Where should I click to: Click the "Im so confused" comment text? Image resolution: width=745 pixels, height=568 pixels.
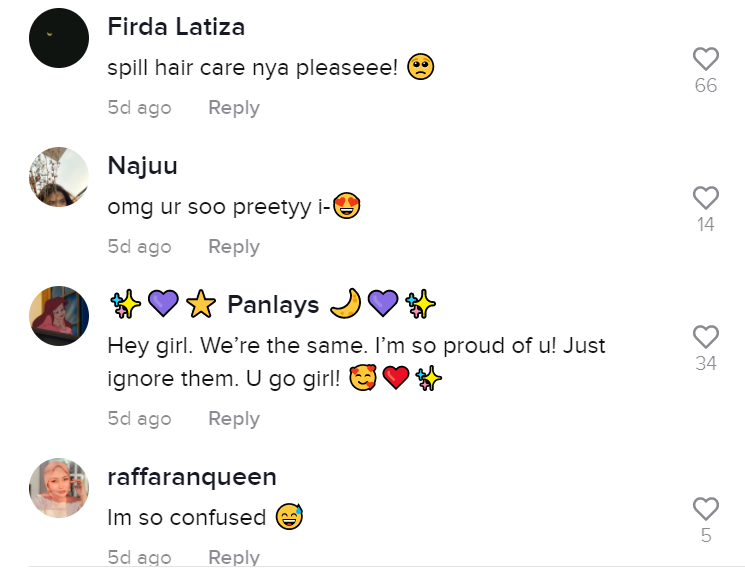coord(186,517)
